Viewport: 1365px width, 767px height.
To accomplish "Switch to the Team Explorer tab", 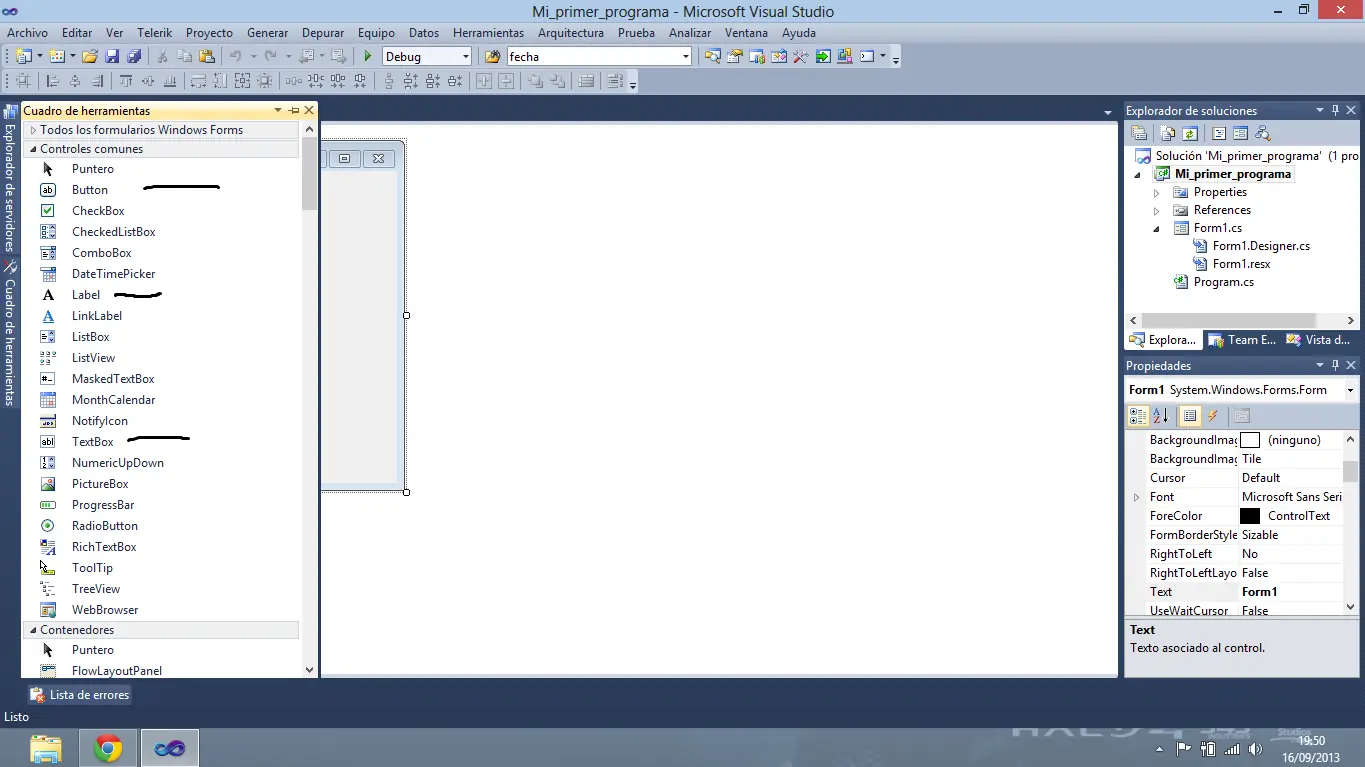I will click(x=1243, y=340).
